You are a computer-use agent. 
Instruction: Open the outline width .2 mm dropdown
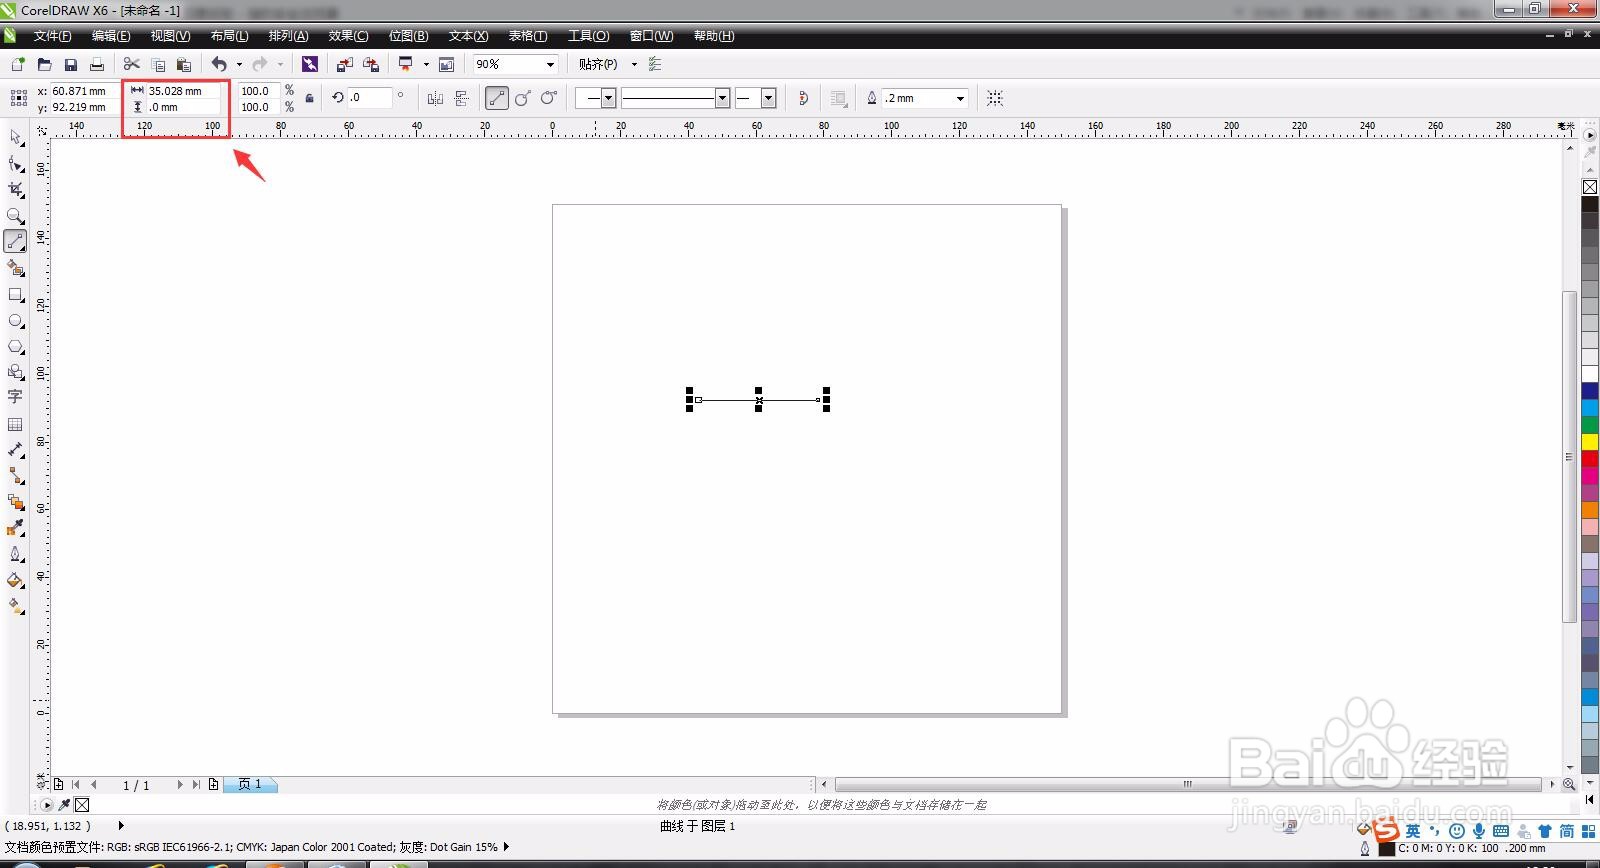point(960,98)
